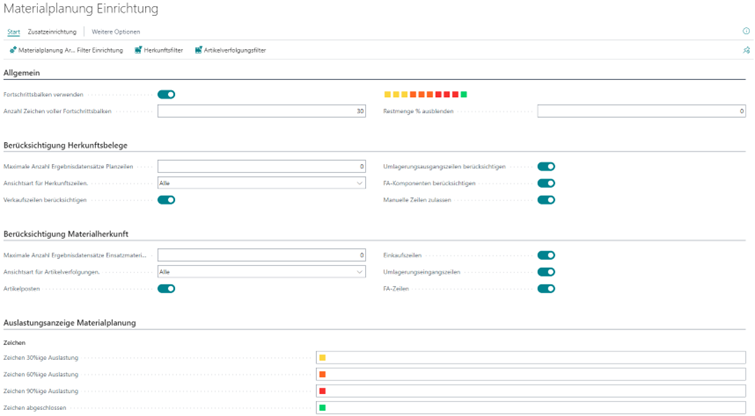Click the Anzahl Zeichen voller Fortschrittsbalken field
Screen dimensions: 755x416
tap(262, 111)
